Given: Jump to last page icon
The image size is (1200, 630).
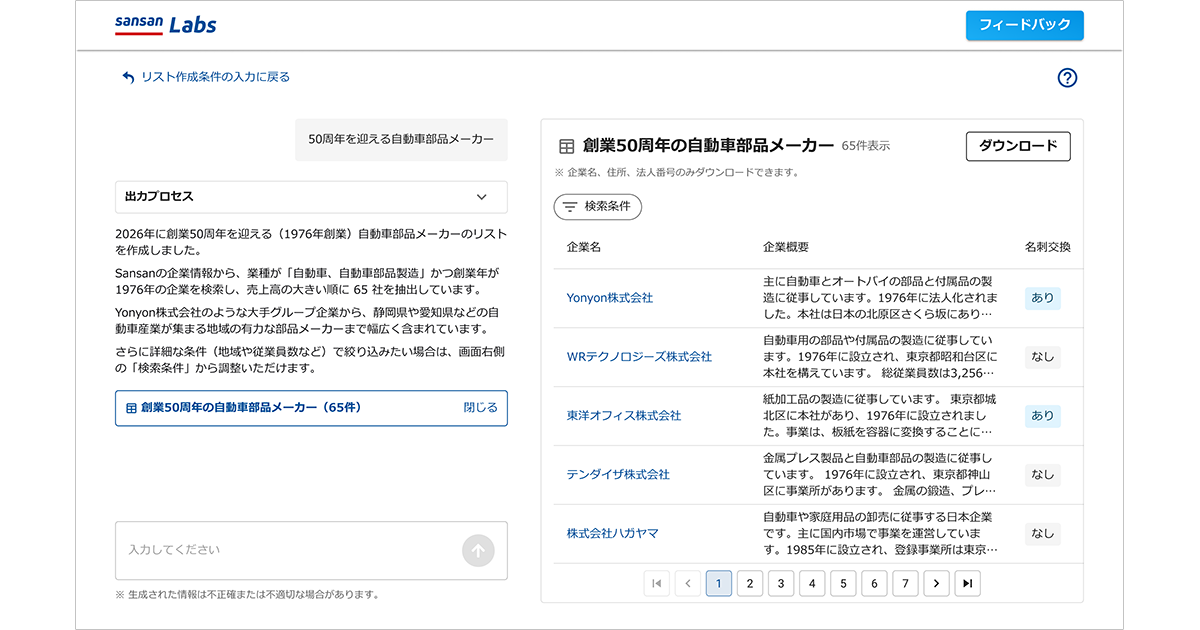Looking at the screenshot, I should click(967, 583).
